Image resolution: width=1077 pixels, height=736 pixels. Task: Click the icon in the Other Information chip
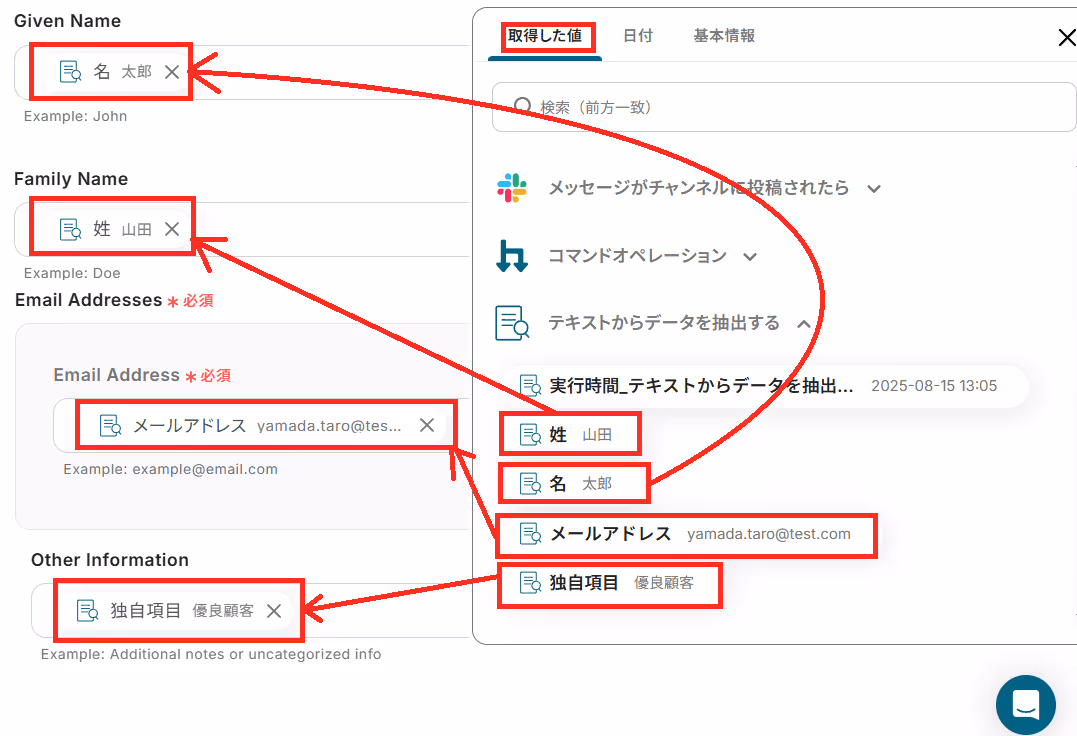coord(87,610)
